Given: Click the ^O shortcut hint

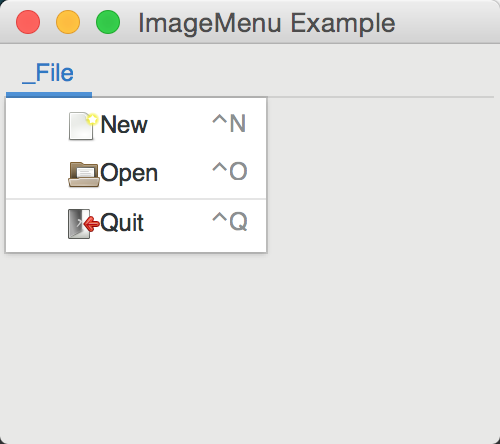Looking at the screenshot, I should [230, 171].
